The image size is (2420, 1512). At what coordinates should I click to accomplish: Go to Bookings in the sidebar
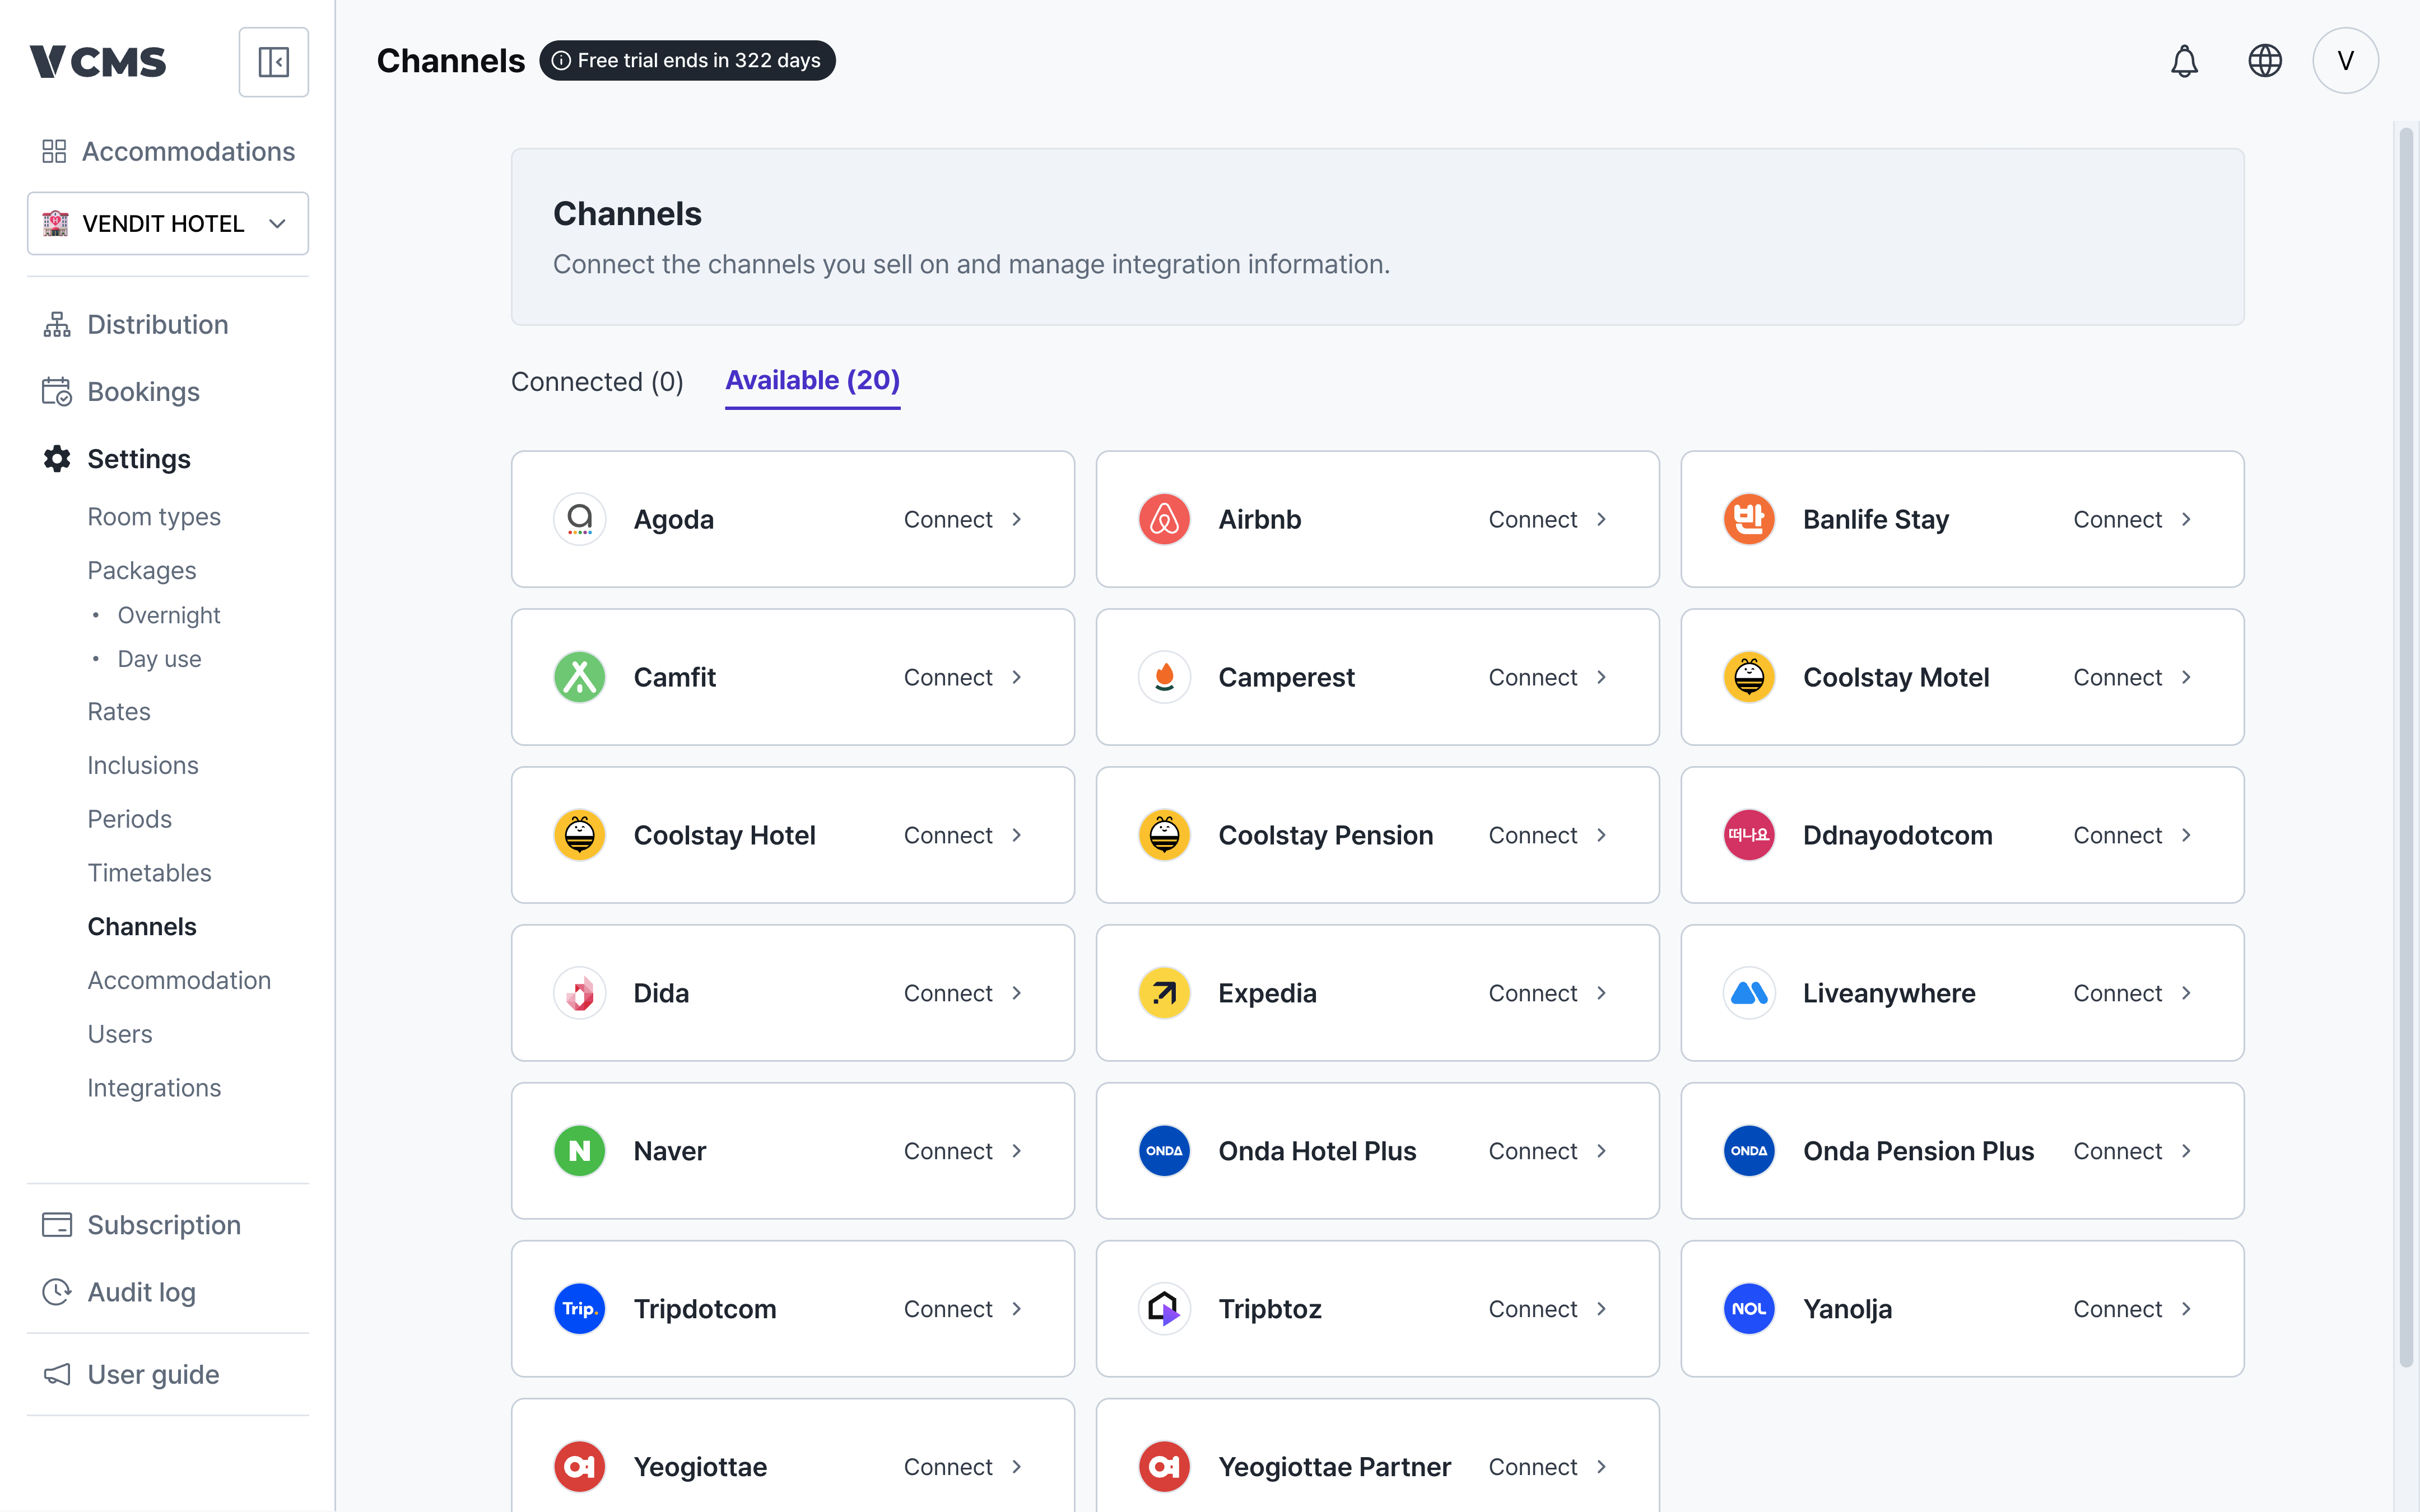click(x=144, y=391)
